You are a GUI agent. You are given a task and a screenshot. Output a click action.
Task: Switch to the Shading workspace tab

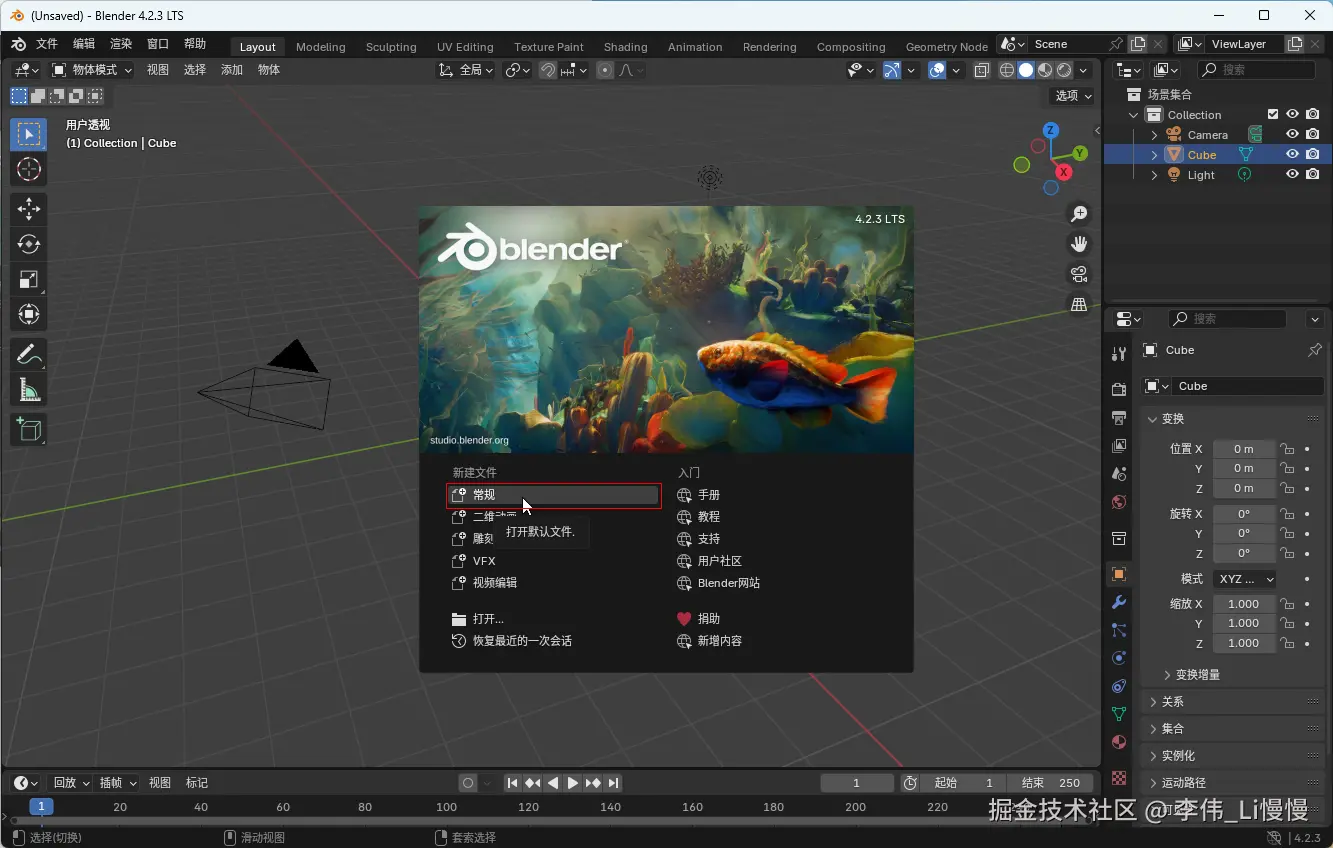[x=626, y=47]
